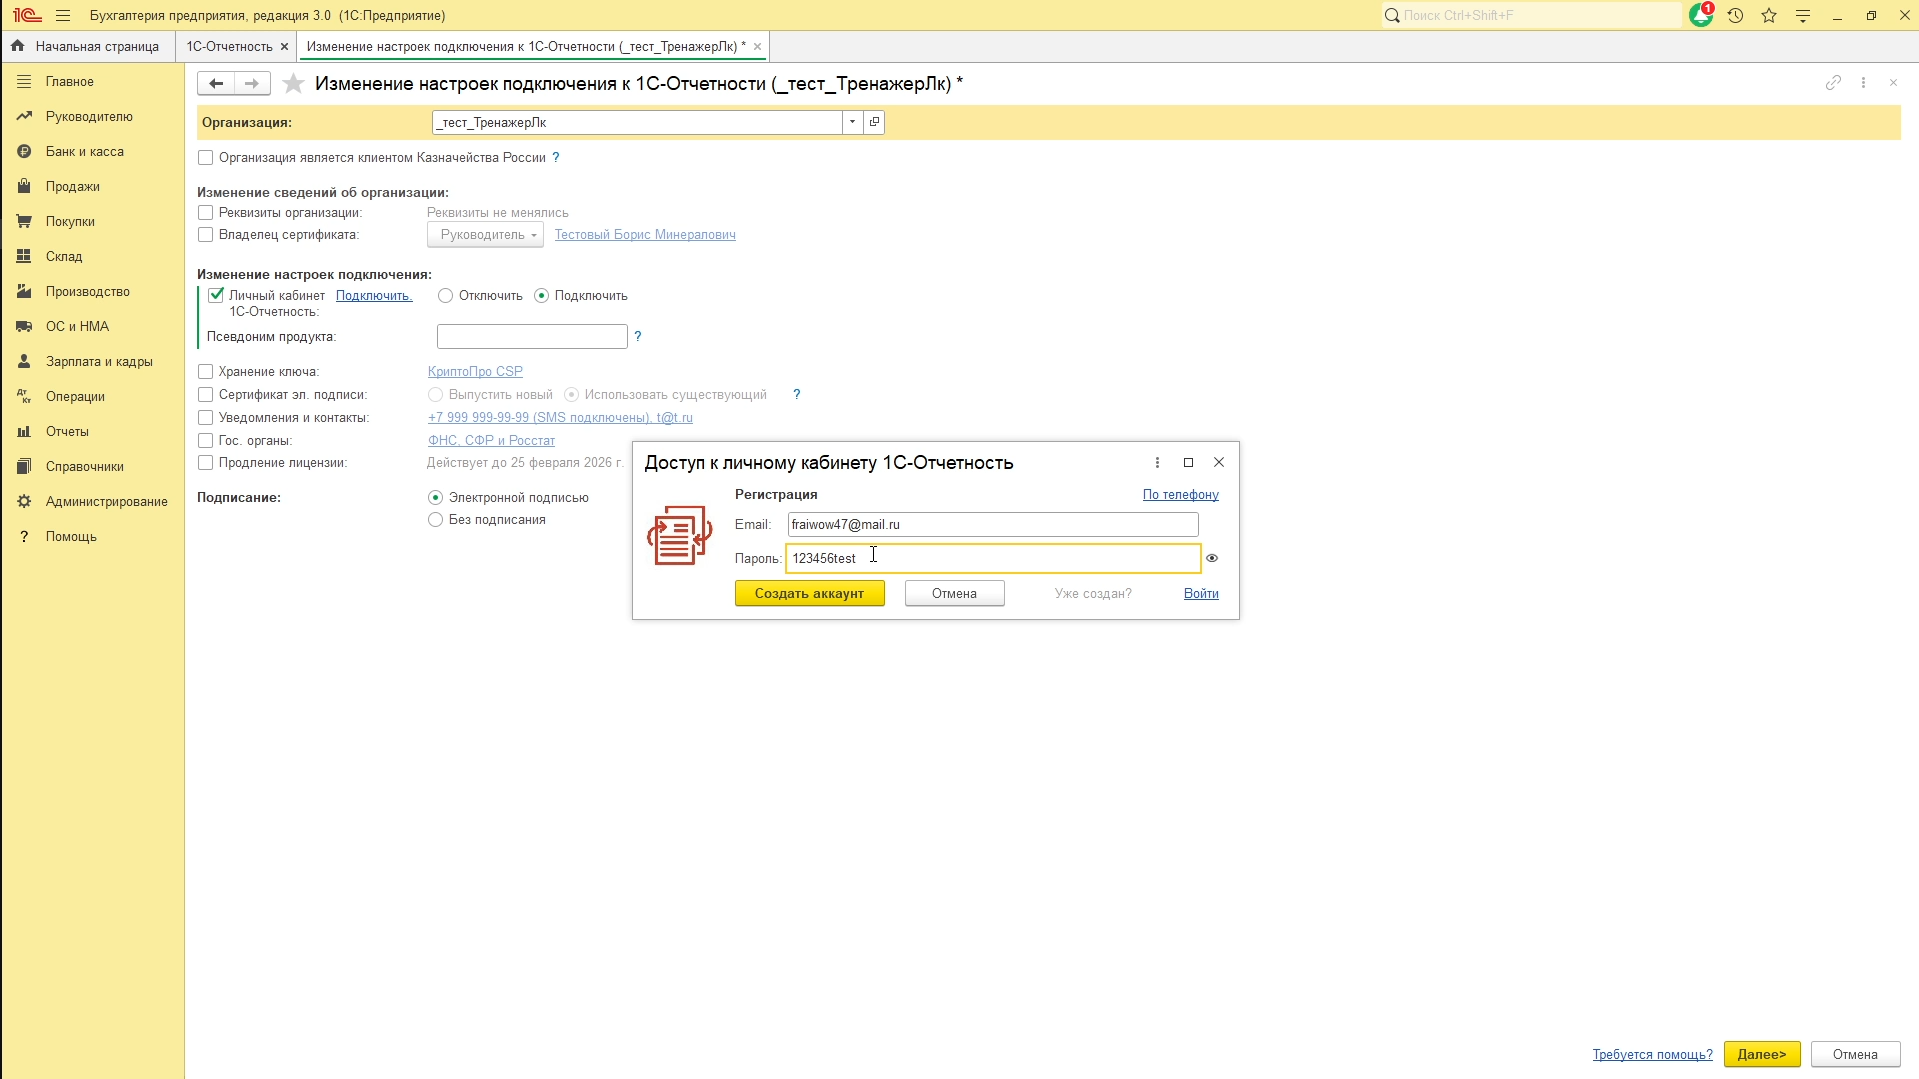Image resolution: width=1919 pixels, height=1079 pixels.
Task: Open Склад section grid icon
Action: click(x=24, y=256)
